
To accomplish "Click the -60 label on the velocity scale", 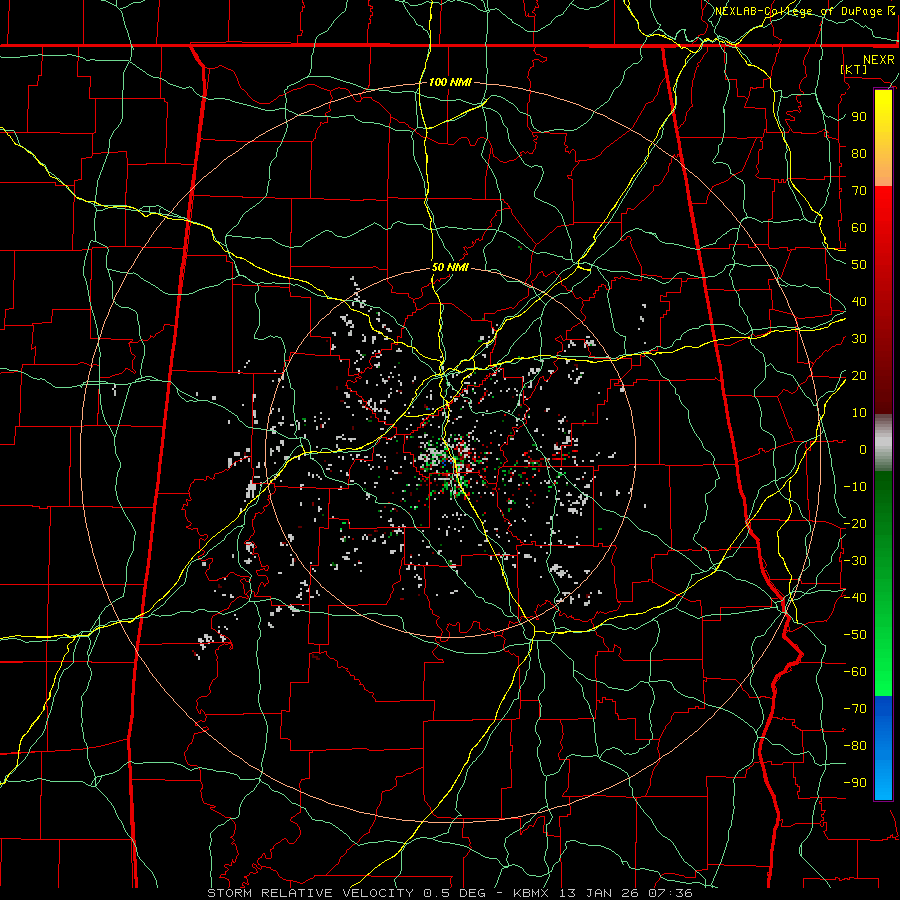I will pyautogui.click(x=855, y=672).
